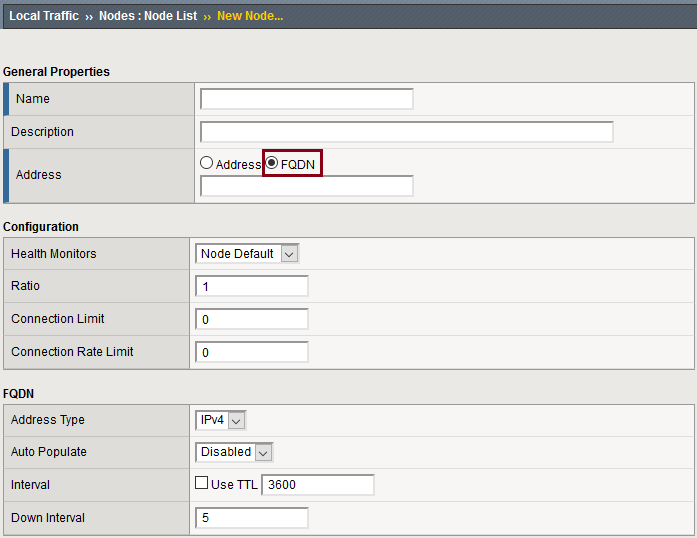Click the Local Traffic breadcrumb
The height and width of the screenshot is (538, 697).
(44, 16)
